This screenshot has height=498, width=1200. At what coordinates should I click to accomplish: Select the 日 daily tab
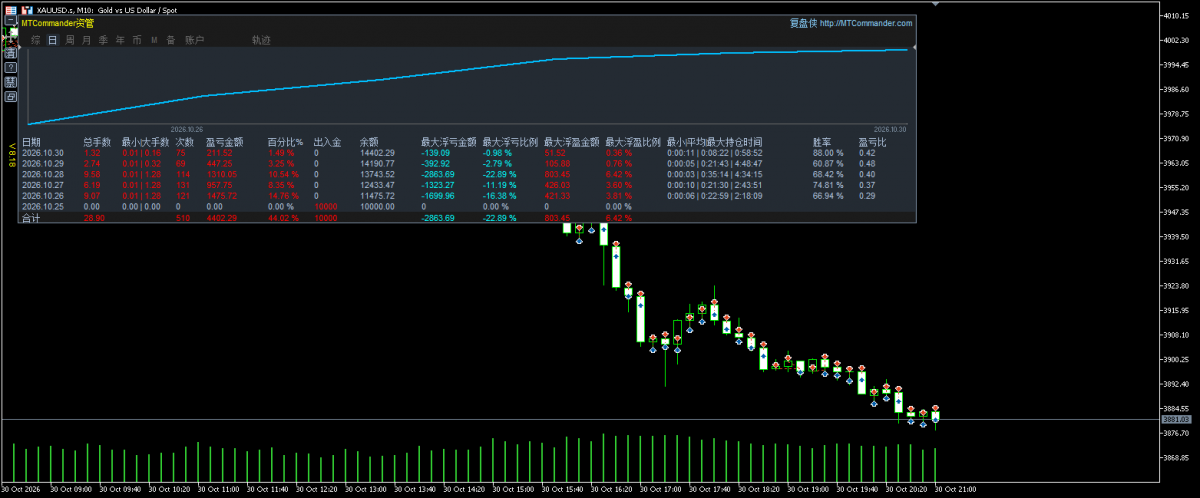(x=53, y=40)
